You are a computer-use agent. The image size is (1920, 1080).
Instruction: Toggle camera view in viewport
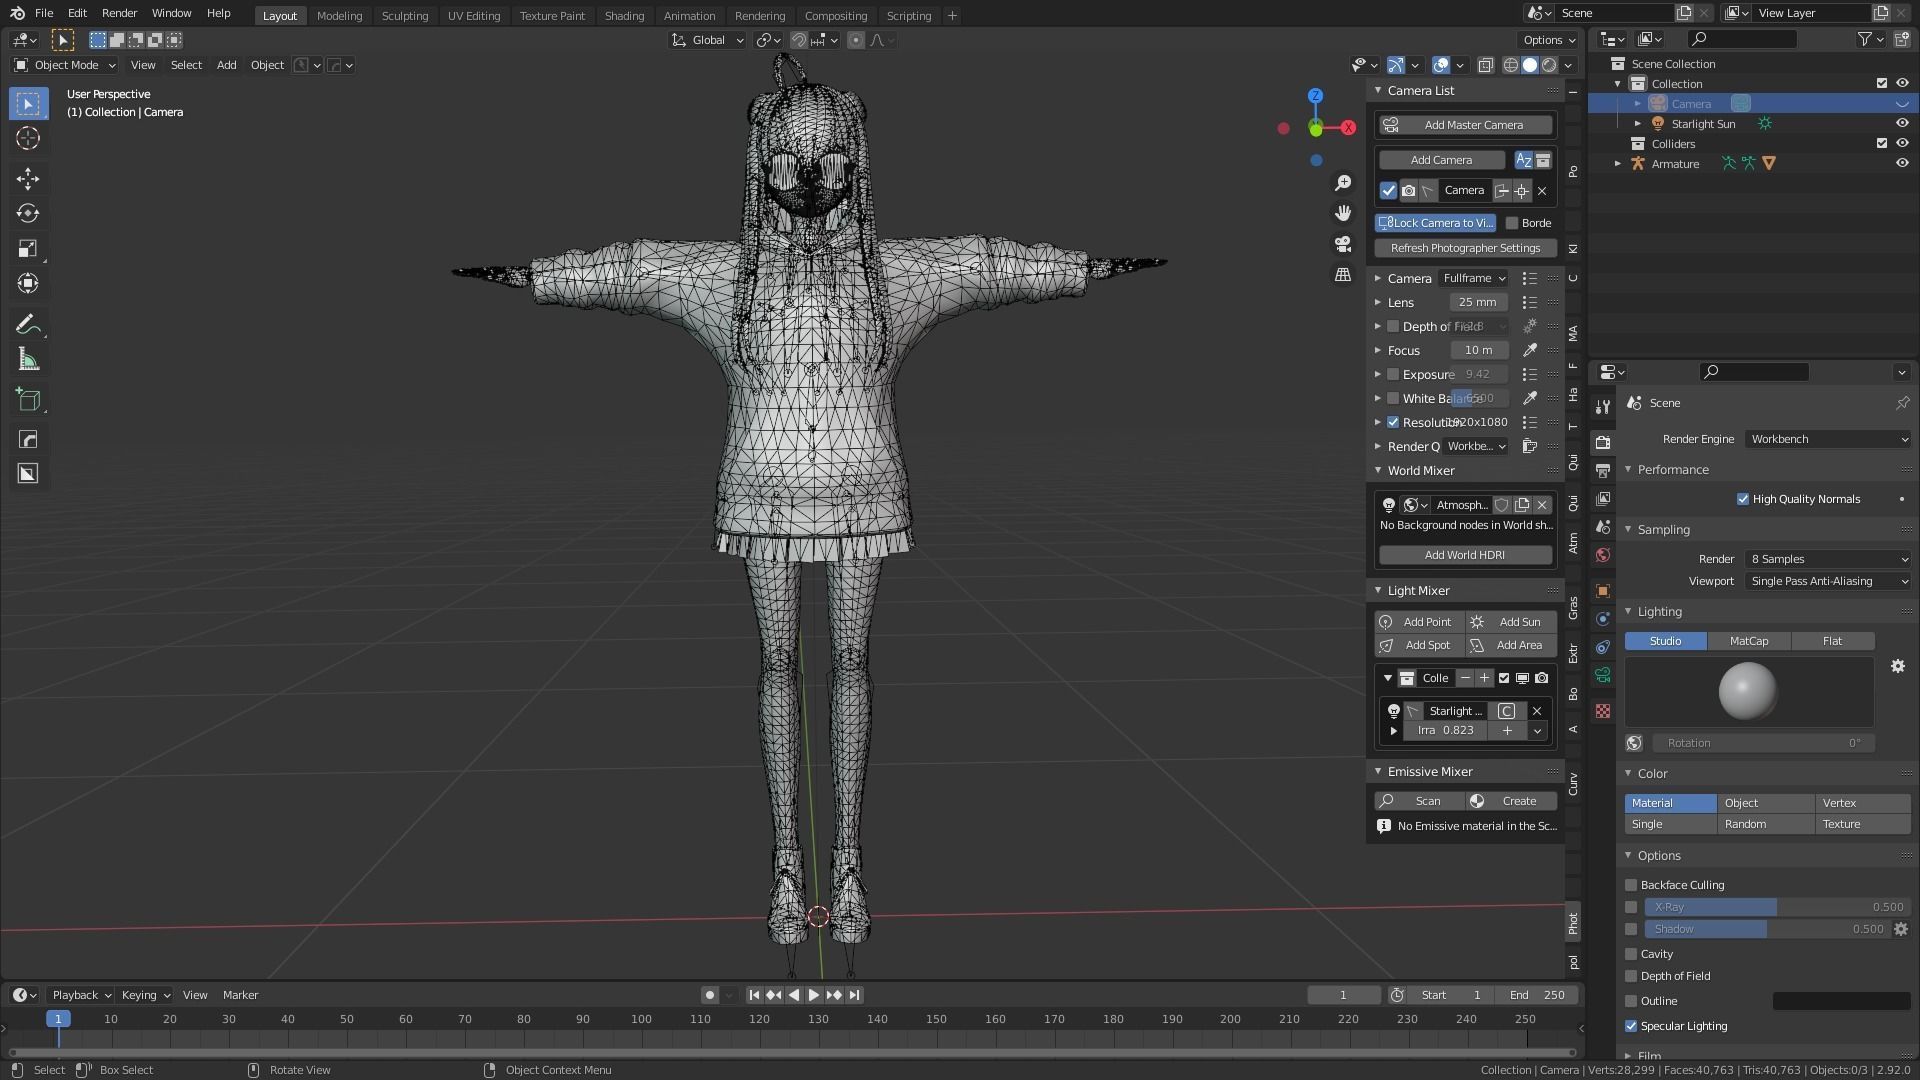[x=1343, y=244]
